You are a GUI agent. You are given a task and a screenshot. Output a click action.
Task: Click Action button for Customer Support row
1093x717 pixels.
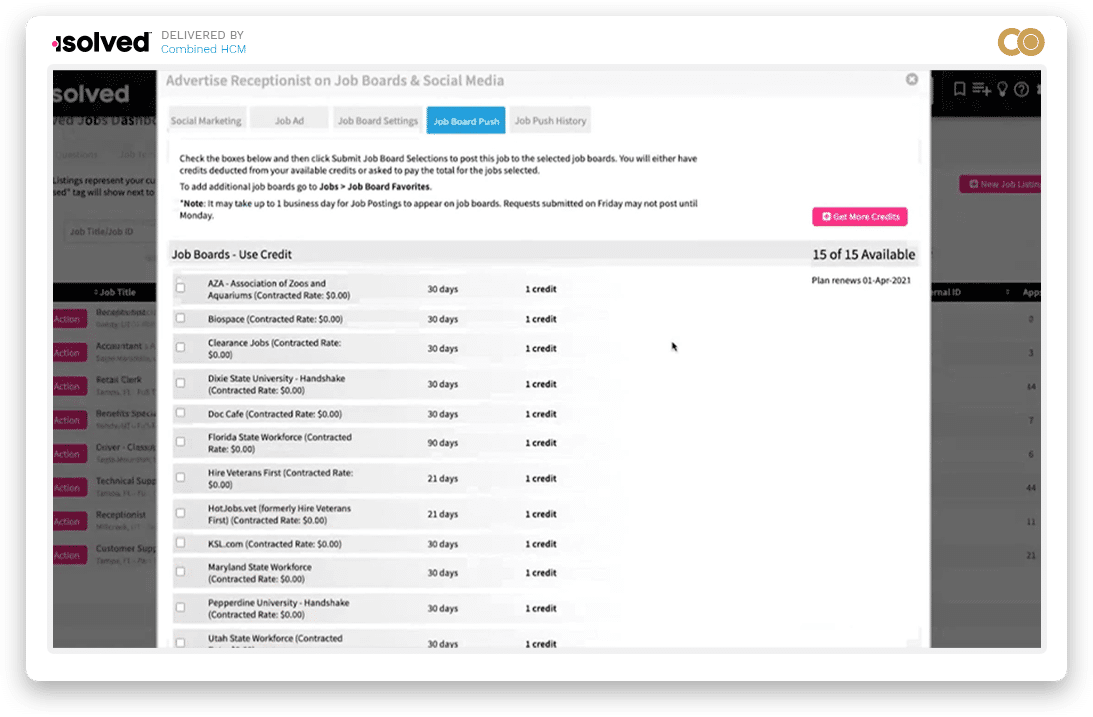pos(69,555)
